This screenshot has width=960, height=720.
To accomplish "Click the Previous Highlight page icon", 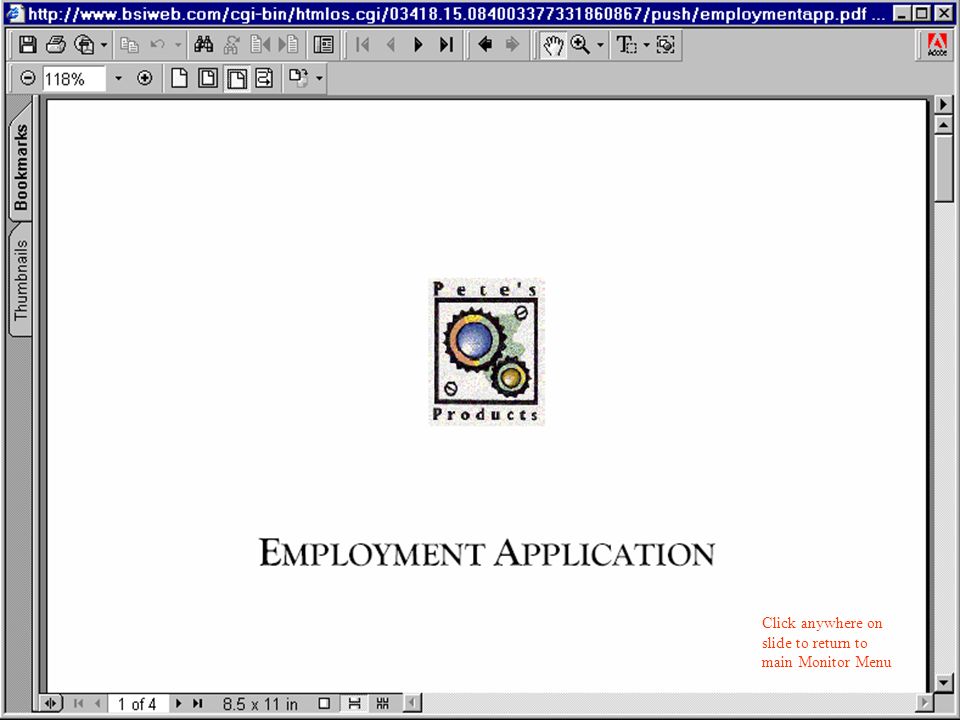I will tap(260, 45).
